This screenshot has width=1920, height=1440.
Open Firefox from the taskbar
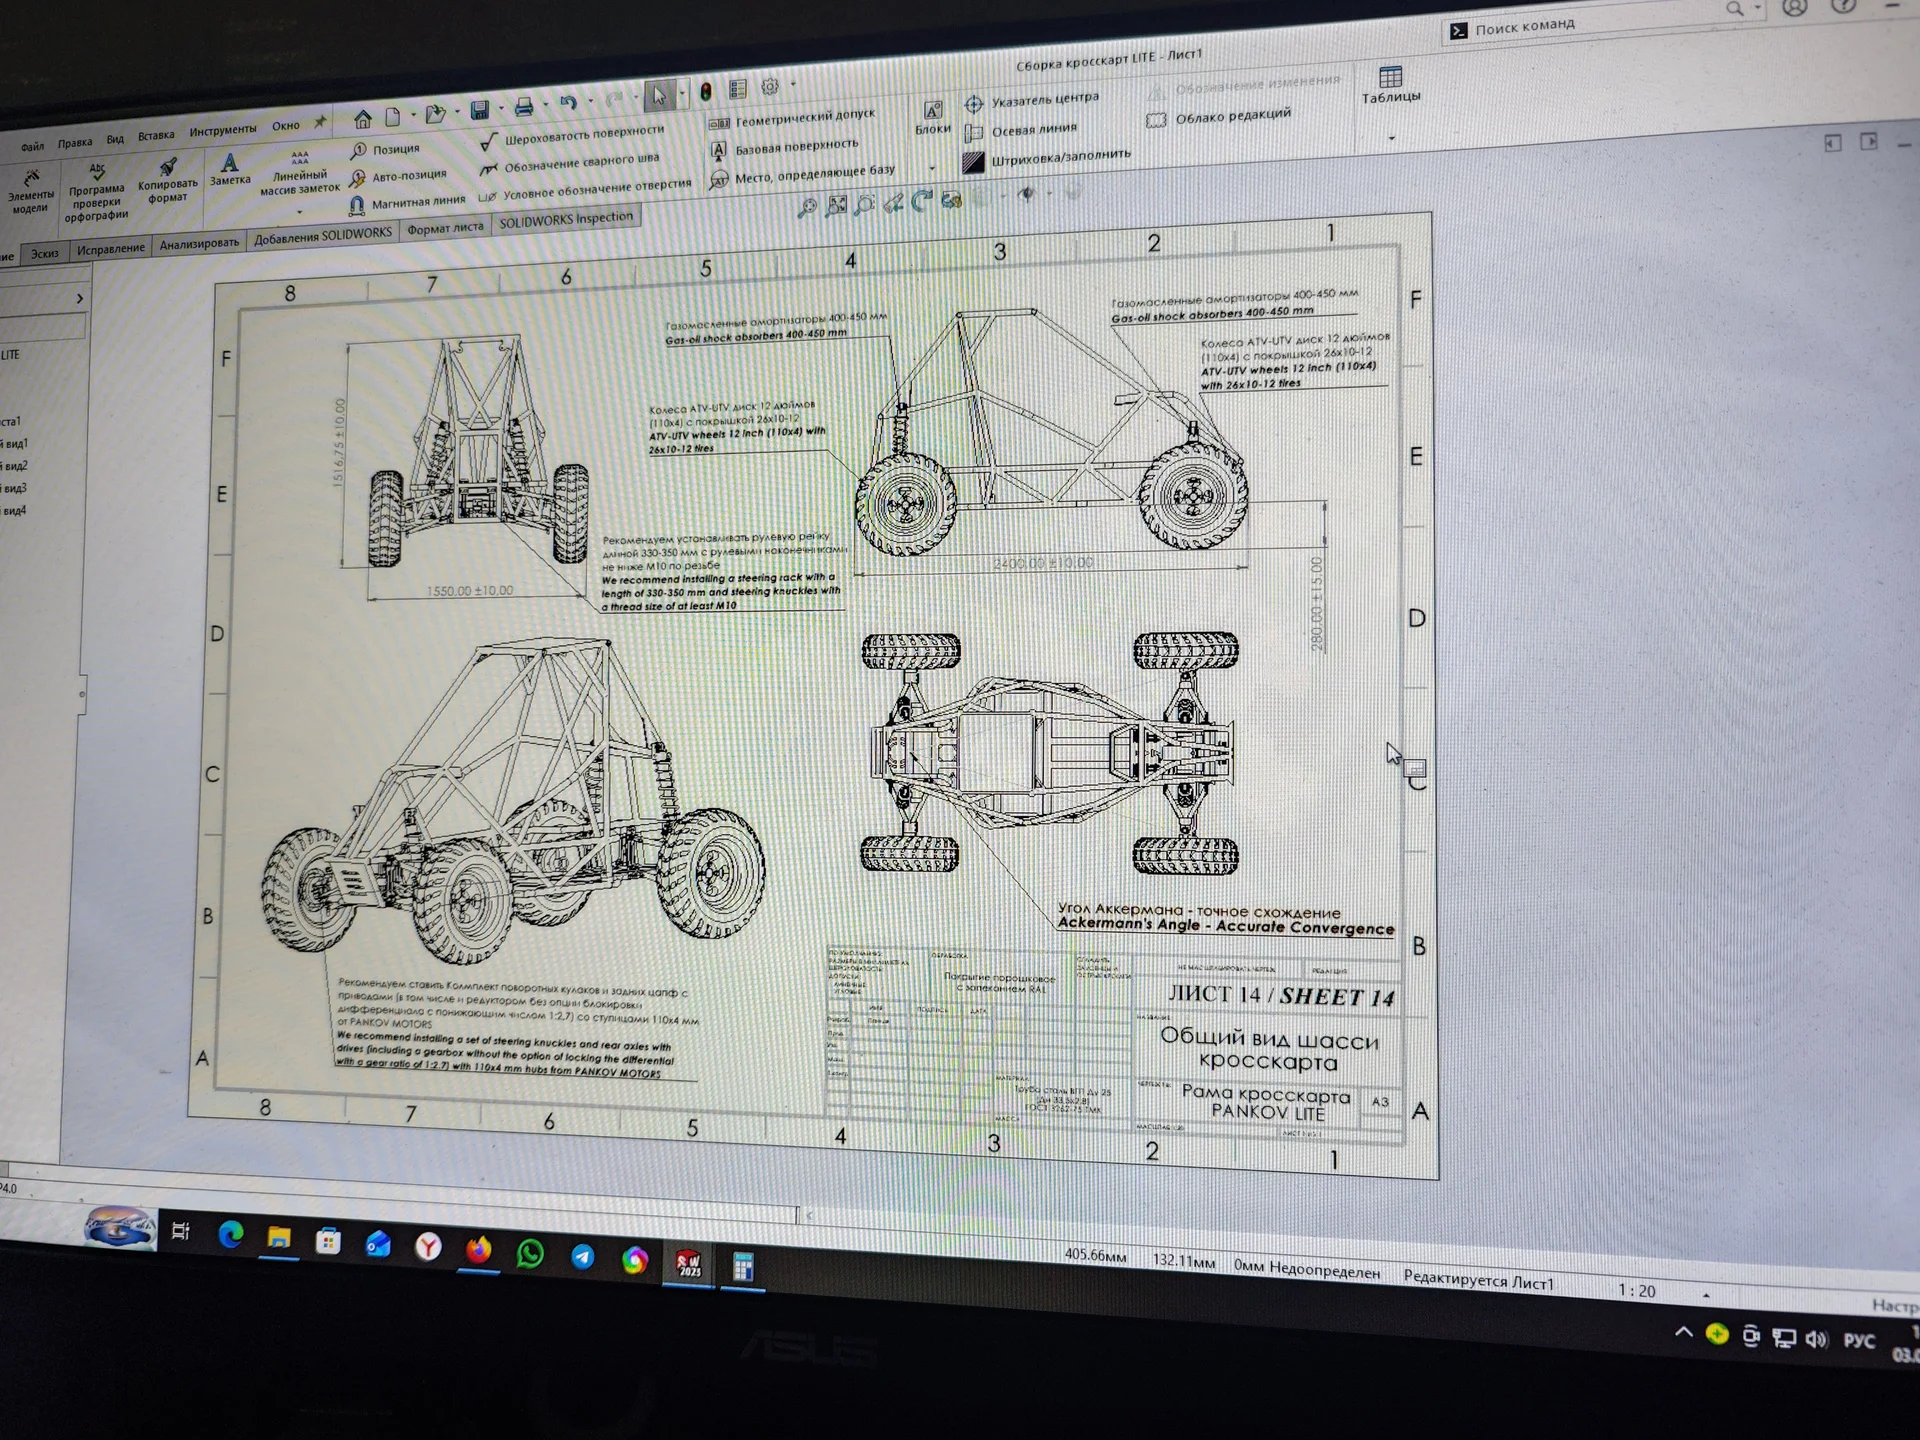tap(479, 1249)
